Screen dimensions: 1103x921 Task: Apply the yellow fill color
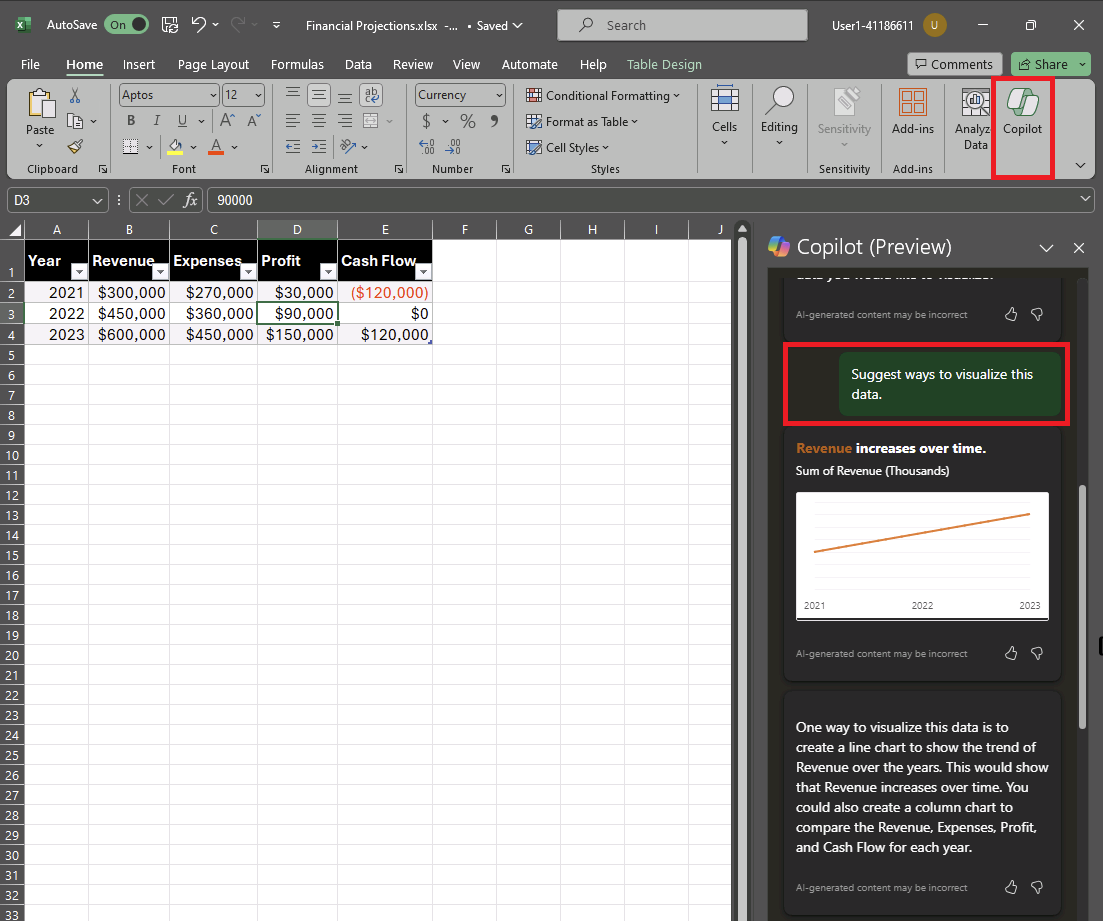(x=175, y=147)
